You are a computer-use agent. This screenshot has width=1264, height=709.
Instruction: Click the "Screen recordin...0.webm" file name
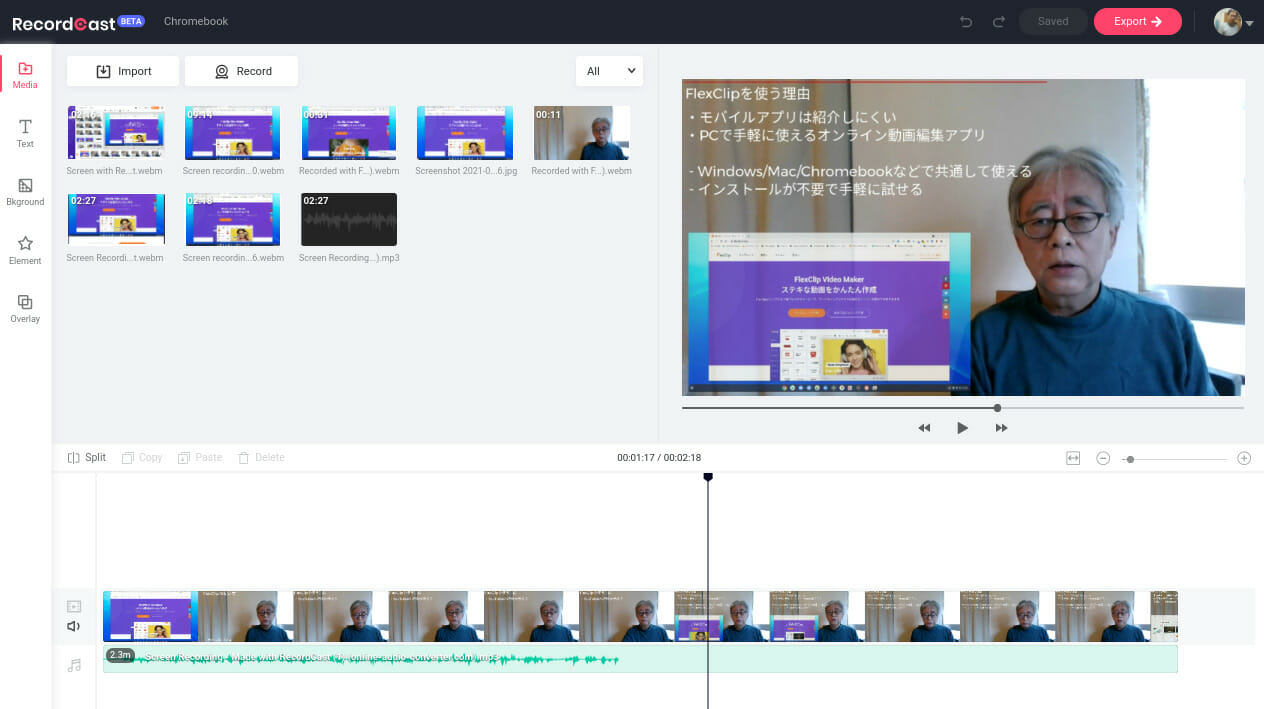pos(233,171)
